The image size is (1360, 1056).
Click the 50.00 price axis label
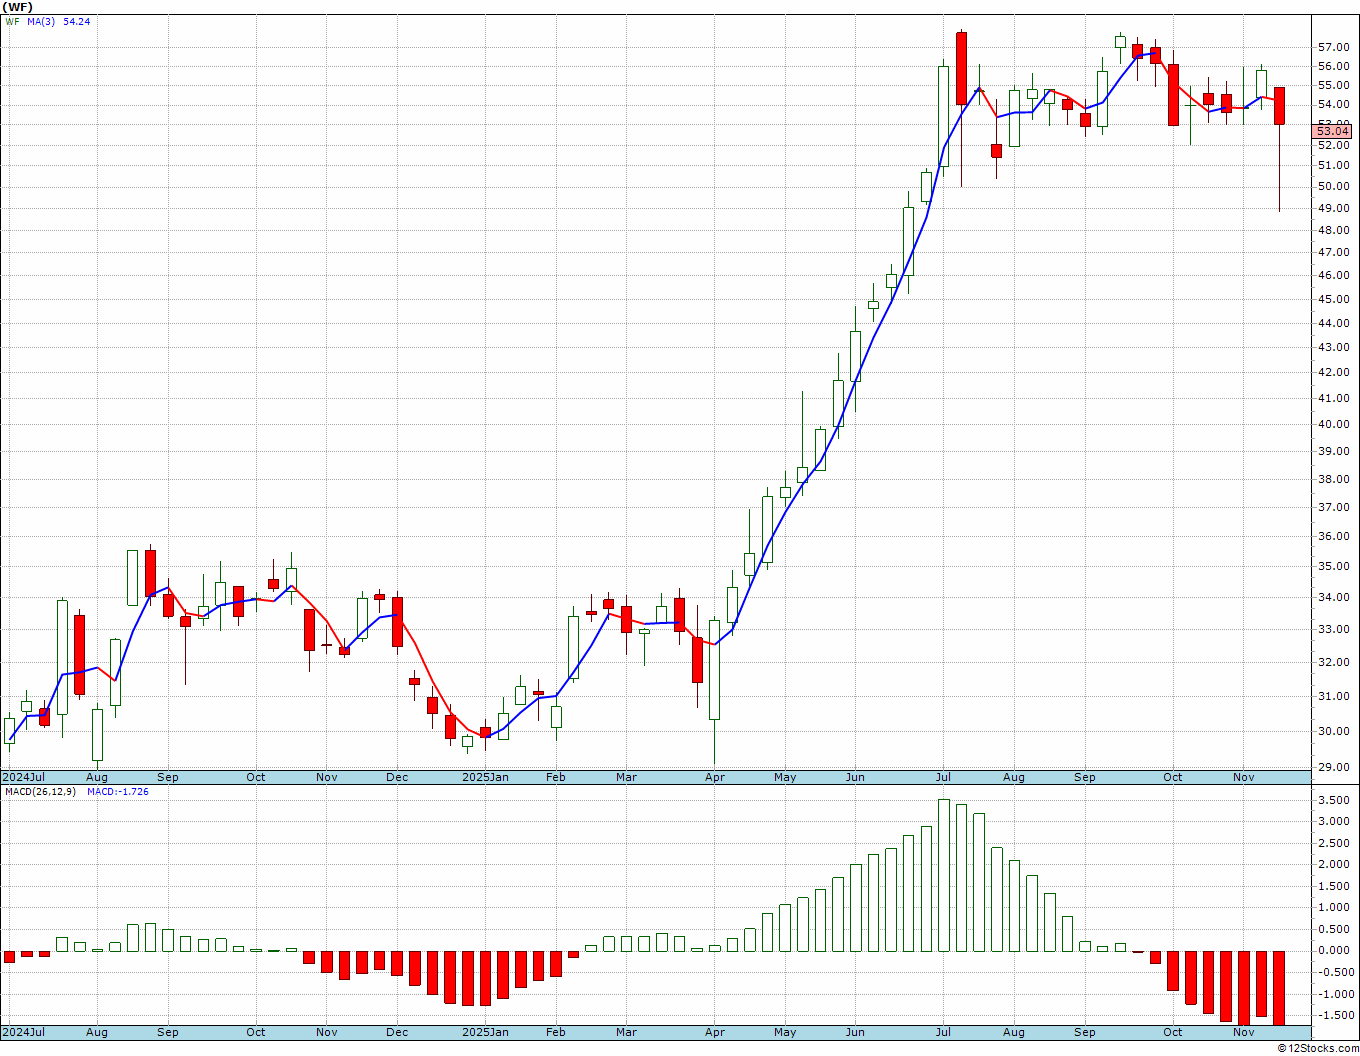click(1334, 186)
